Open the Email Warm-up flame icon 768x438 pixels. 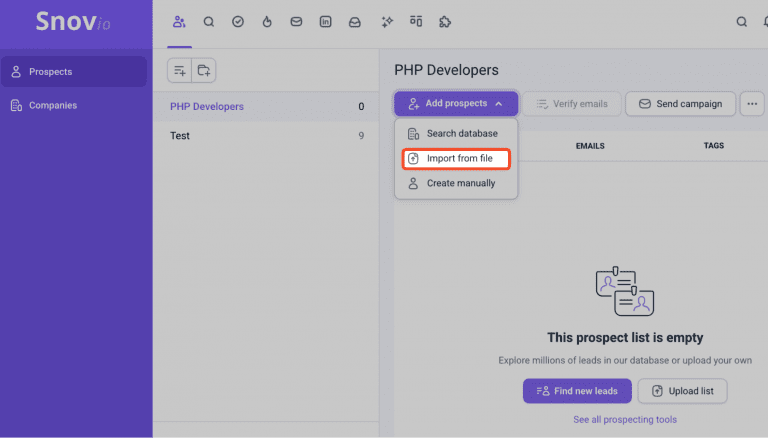coord(267,22)
